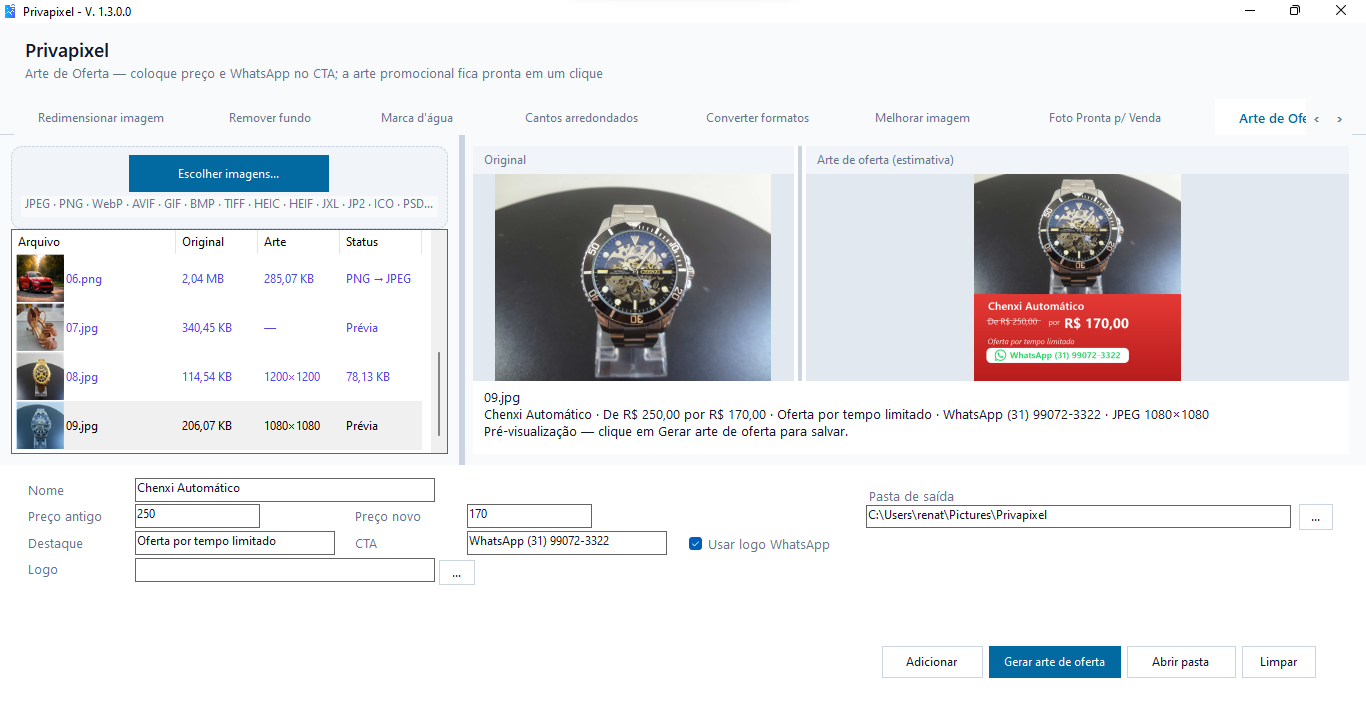Go to the Cantos arredondados tab
The height and width of the screenshot is (718, 1366).
tap(582, 118)
